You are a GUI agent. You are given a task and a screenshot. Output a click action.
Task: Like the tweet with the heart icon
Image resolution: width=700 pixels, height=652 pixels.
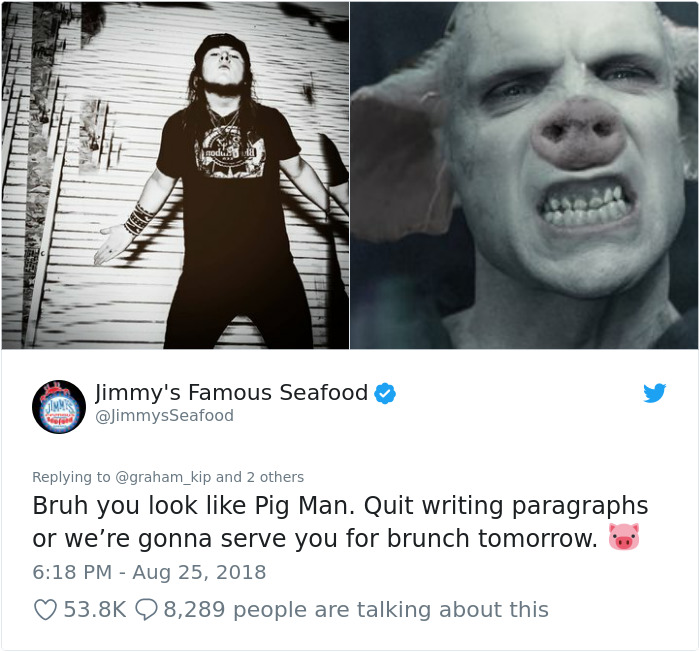click(x=45, y=610)
